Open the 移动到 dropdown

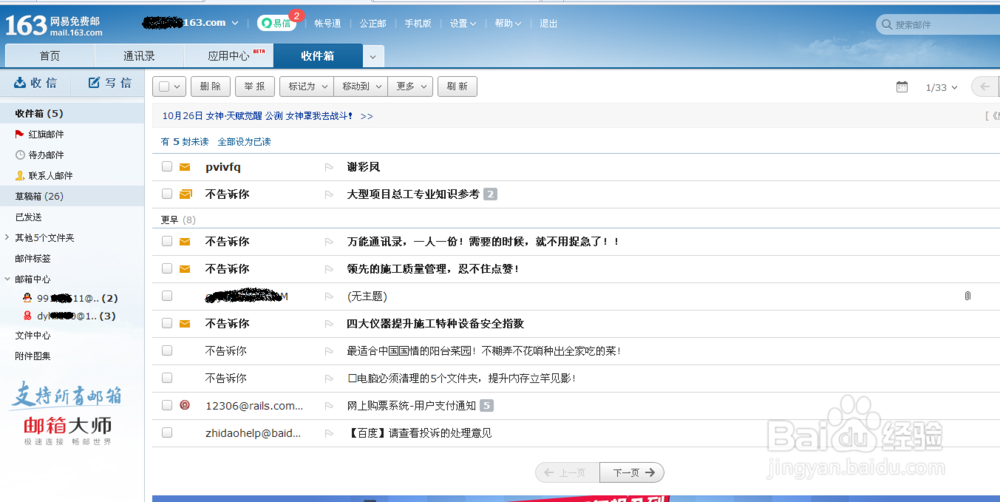[360, 87]
